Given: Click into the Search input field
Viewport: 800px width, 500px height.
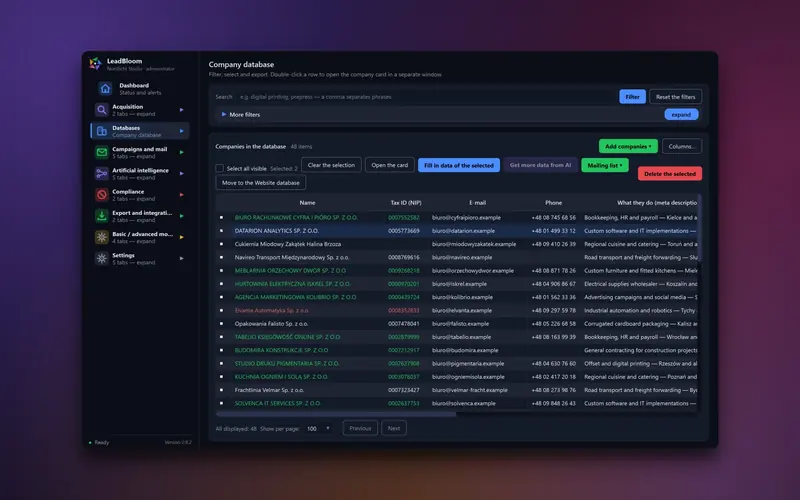Looking at the screenshot, I should [426, 96].
